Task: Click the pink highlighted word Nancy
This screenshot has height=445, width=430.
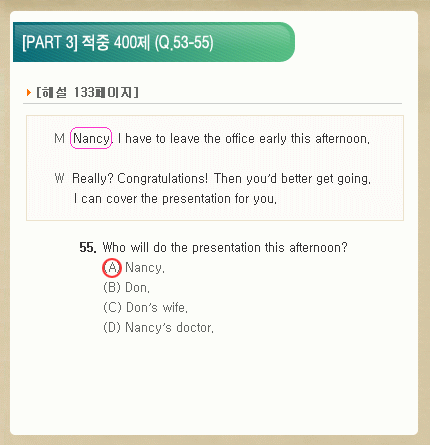Action: pos(91,138)
